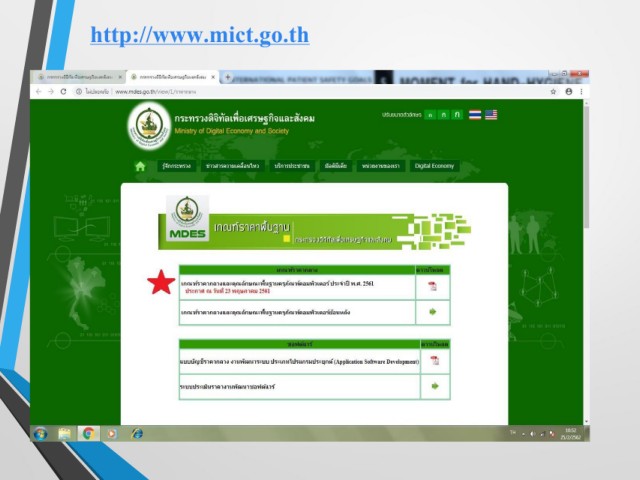Bookmark page with star icon in address bar
640x480 pixels.
(553, 91)
